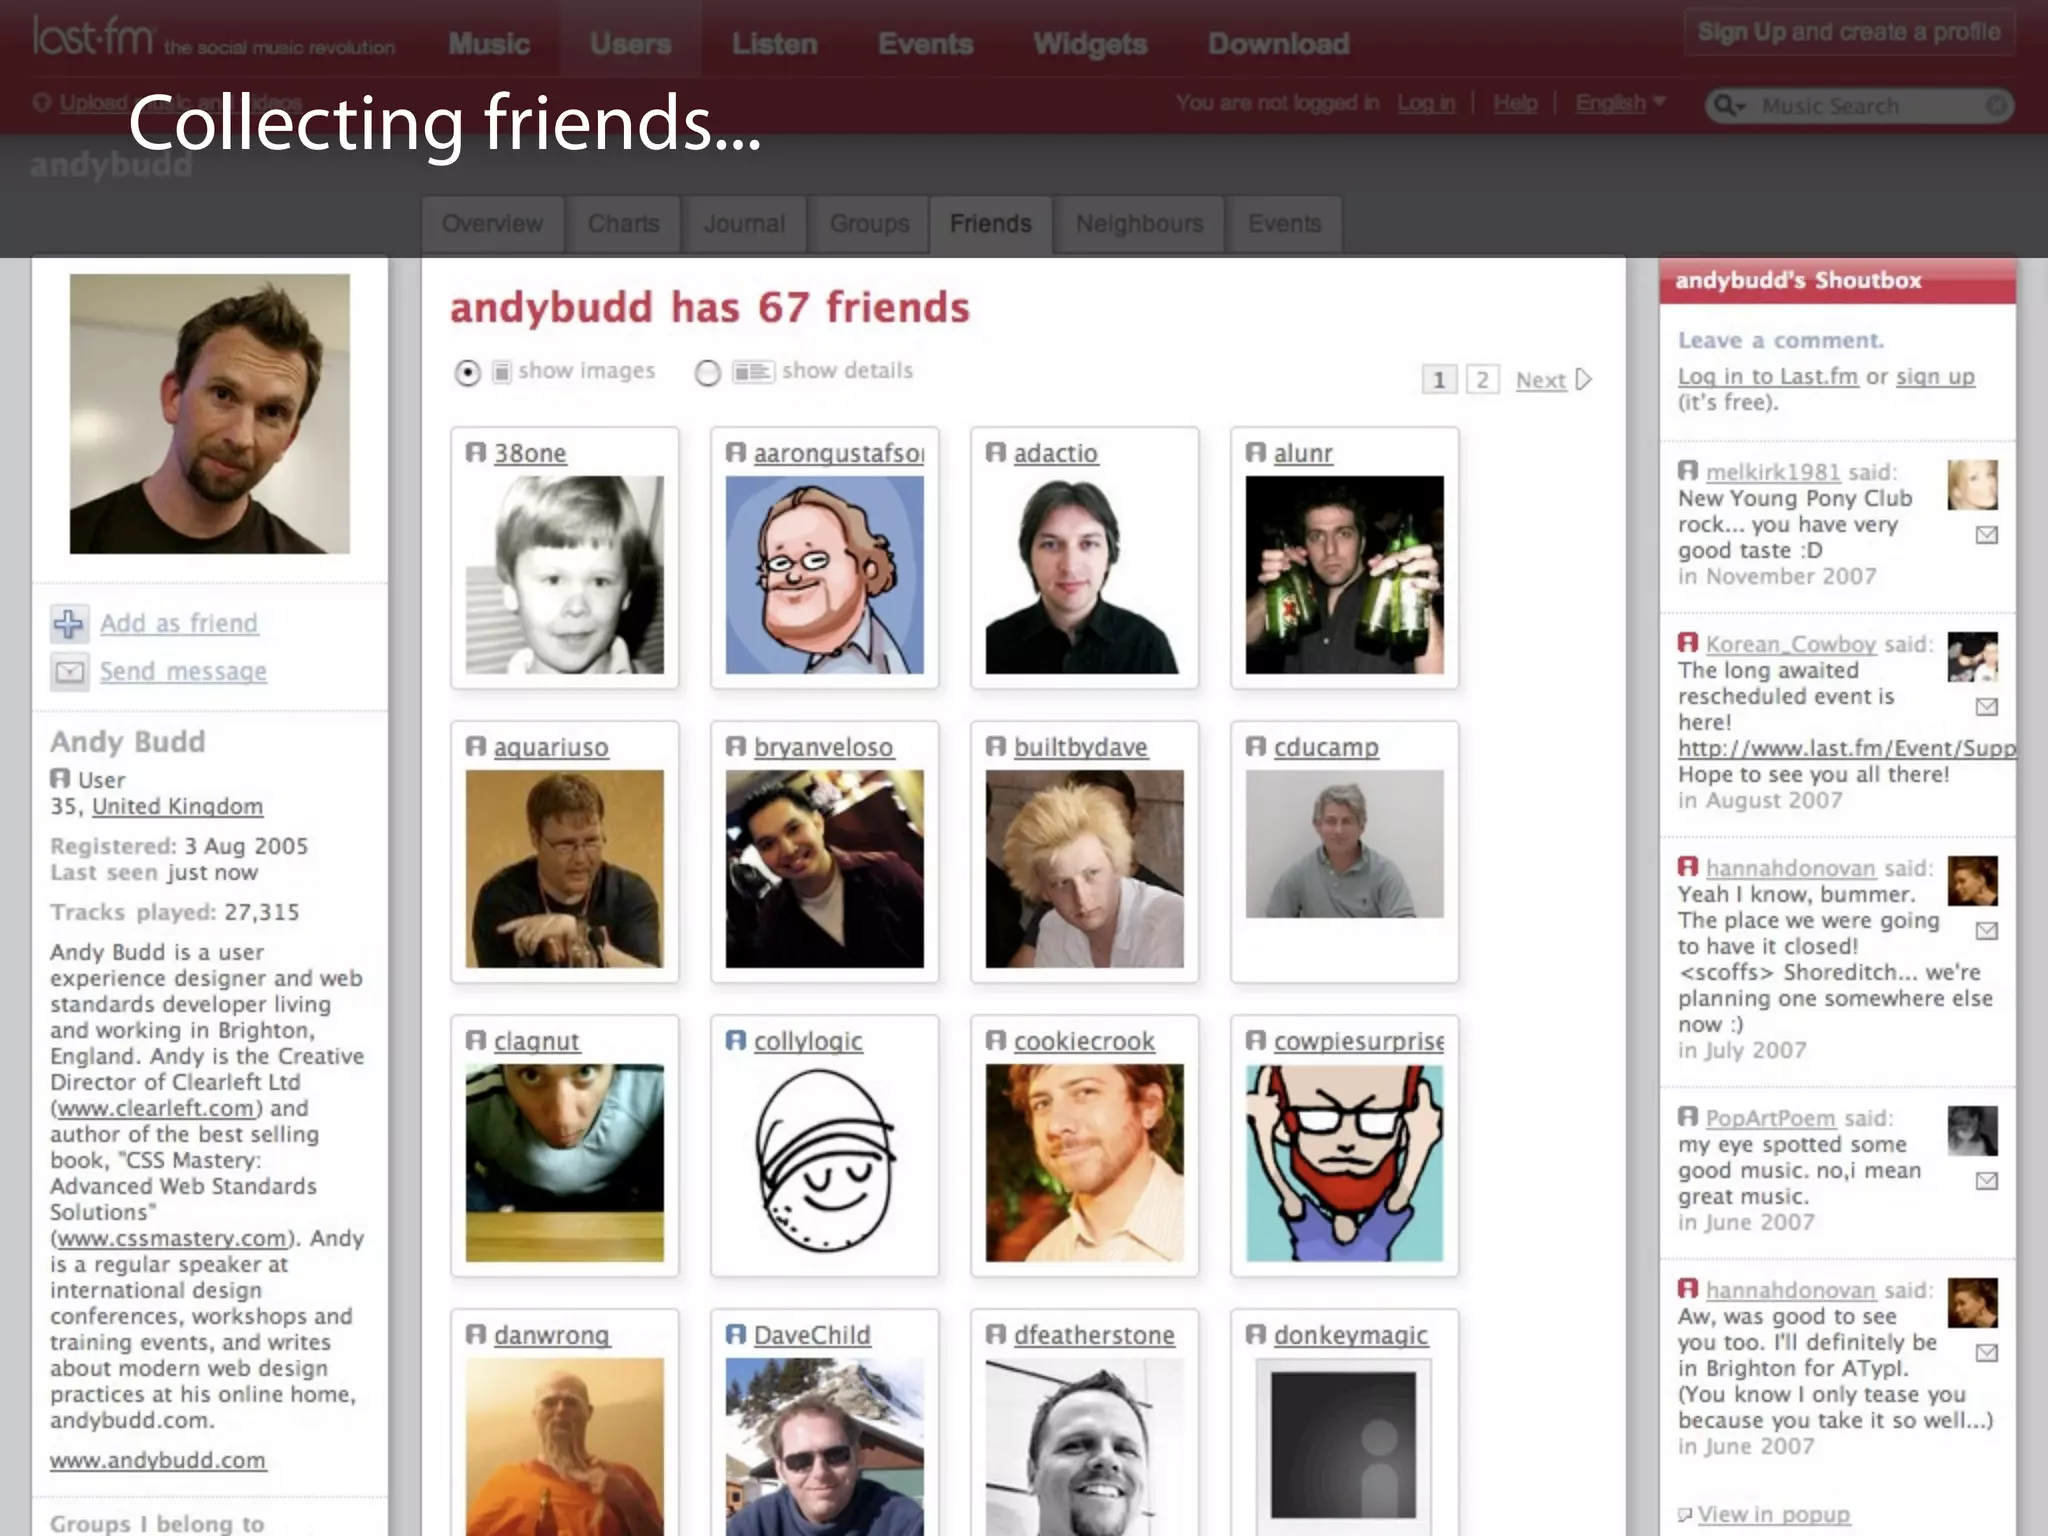Open the builtbydave avatar thumbnail
The image size is (2048, 1536).
coord(1085,868)
